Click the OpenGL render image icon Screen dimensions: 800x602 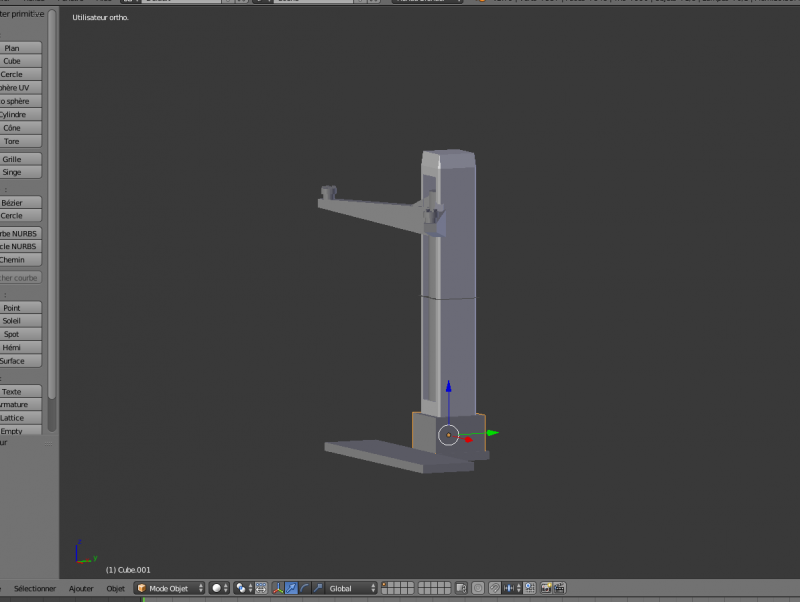(546, 588)
